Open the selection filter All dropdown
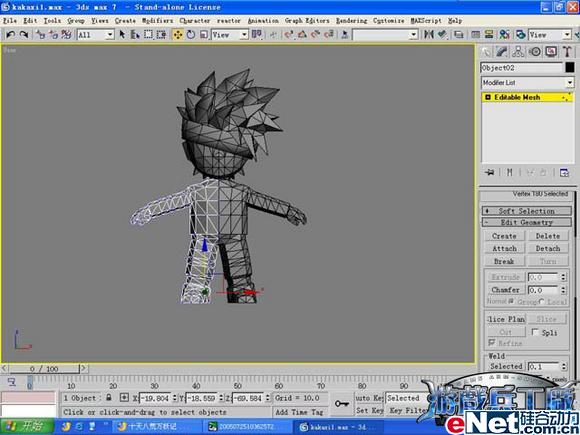 pos(109,35)
